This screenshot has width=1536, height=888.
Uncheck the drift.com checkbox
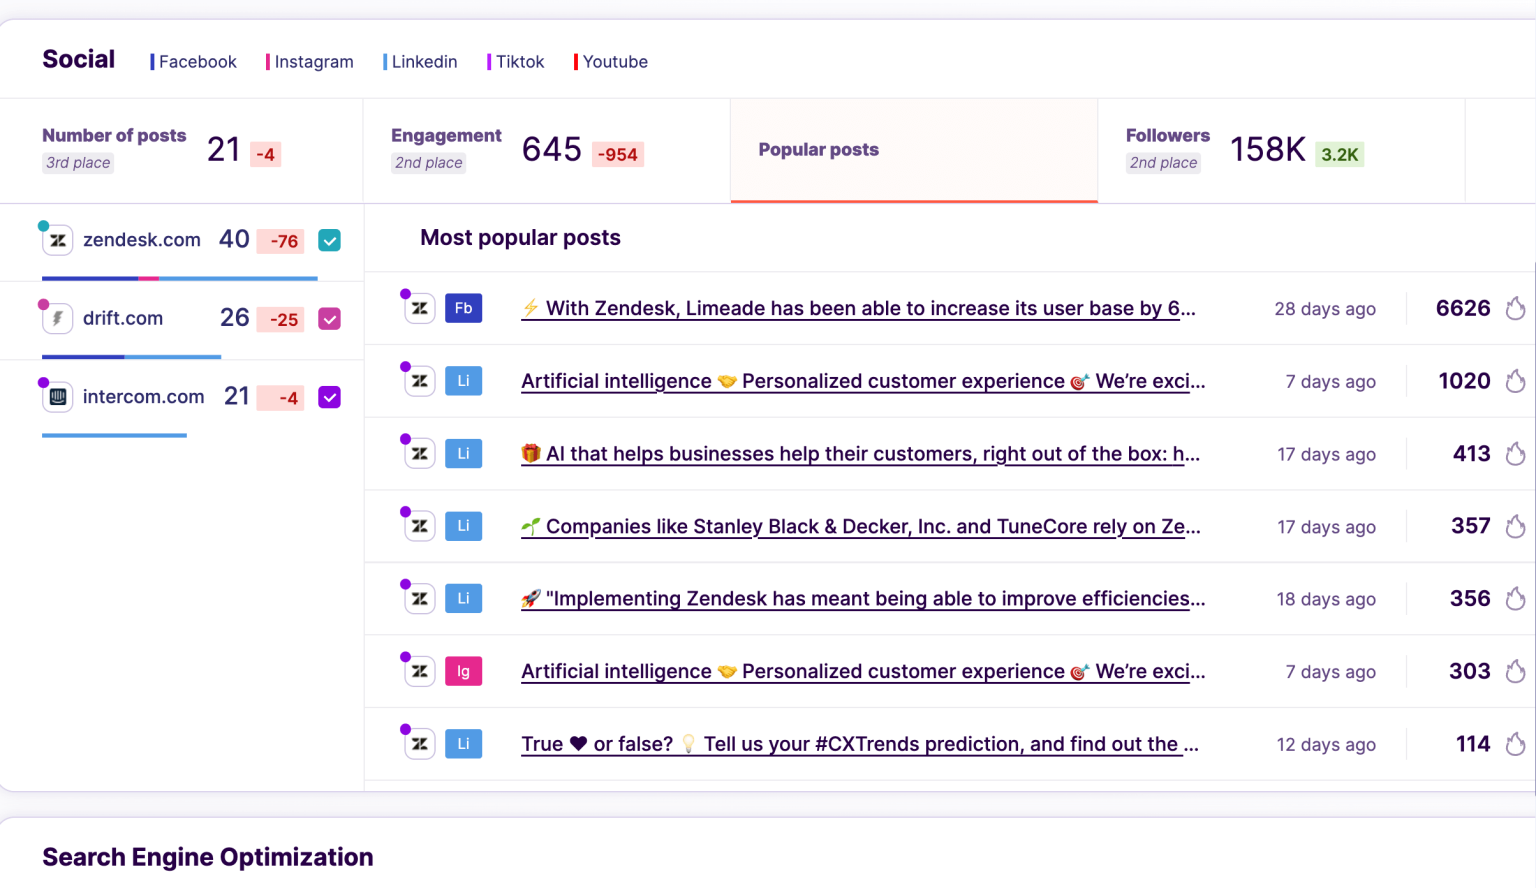pos(329,318)
